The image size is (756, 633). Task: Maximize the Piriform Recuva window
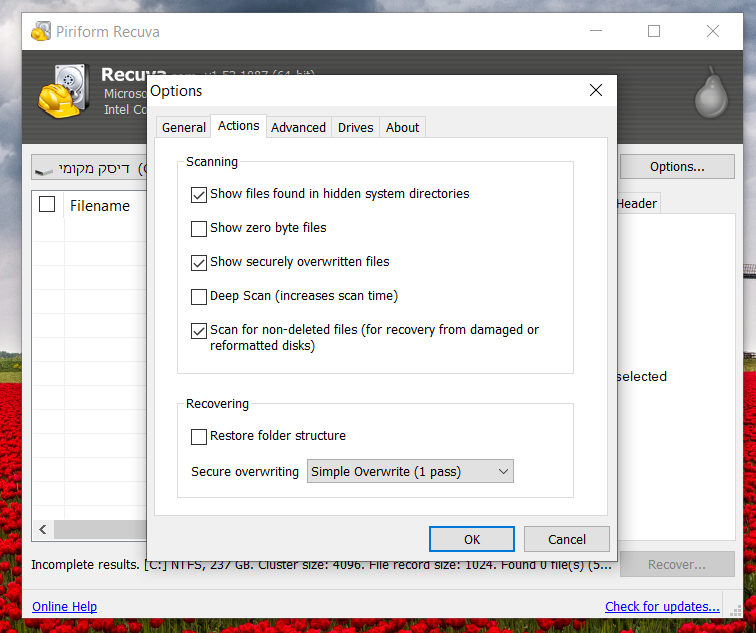pyautogui.click(x=654, y=31)
